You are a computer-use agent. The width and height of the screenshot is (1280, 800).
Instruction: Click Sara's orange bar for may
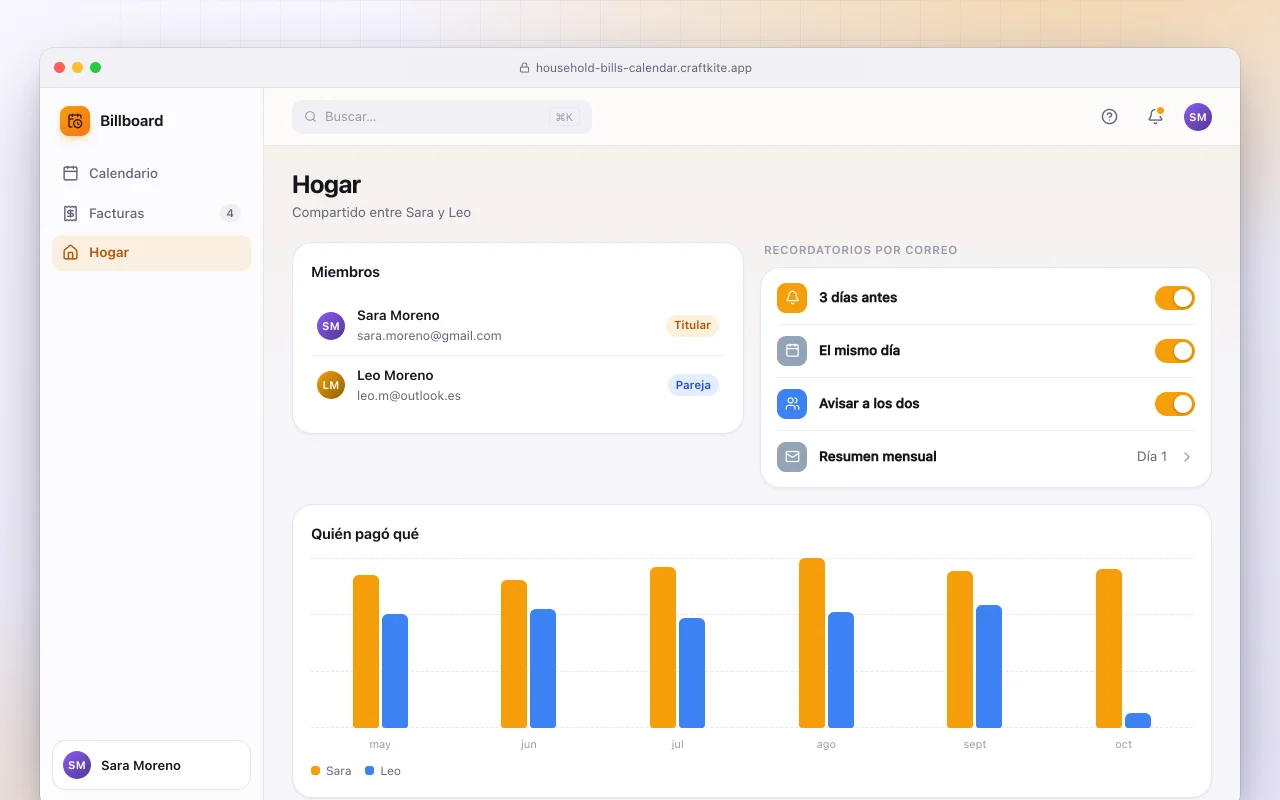366,651
